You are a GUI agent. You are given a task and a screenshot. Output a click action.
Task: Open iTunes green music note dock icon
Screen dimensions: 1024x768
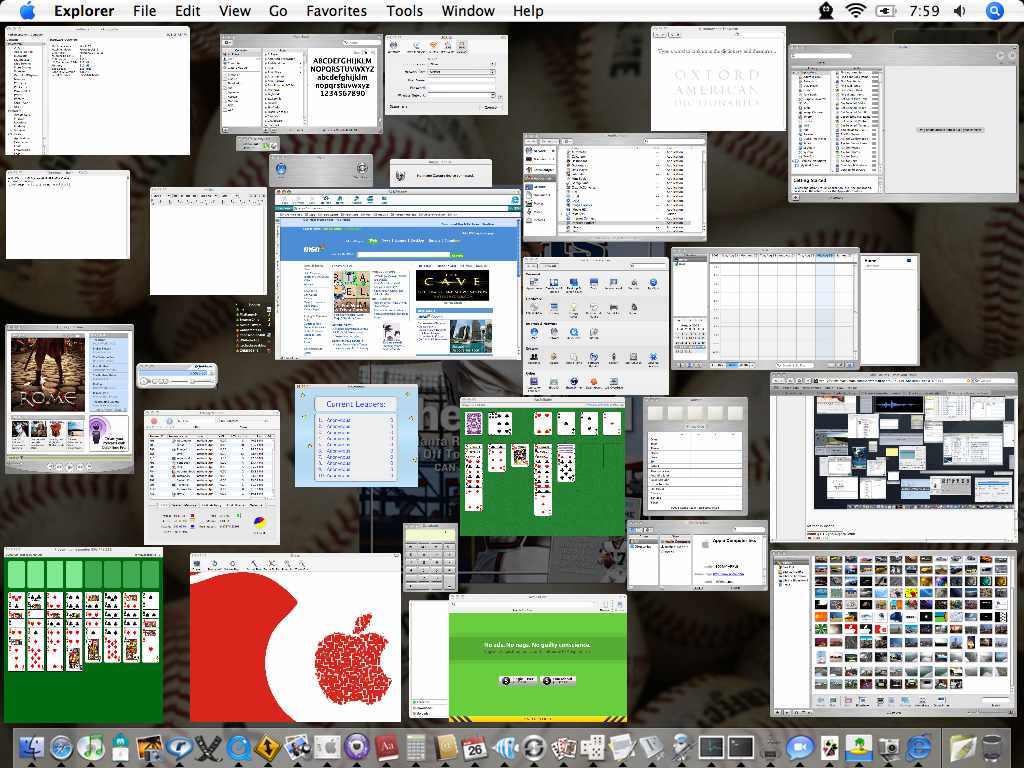(x=91, y=747)
